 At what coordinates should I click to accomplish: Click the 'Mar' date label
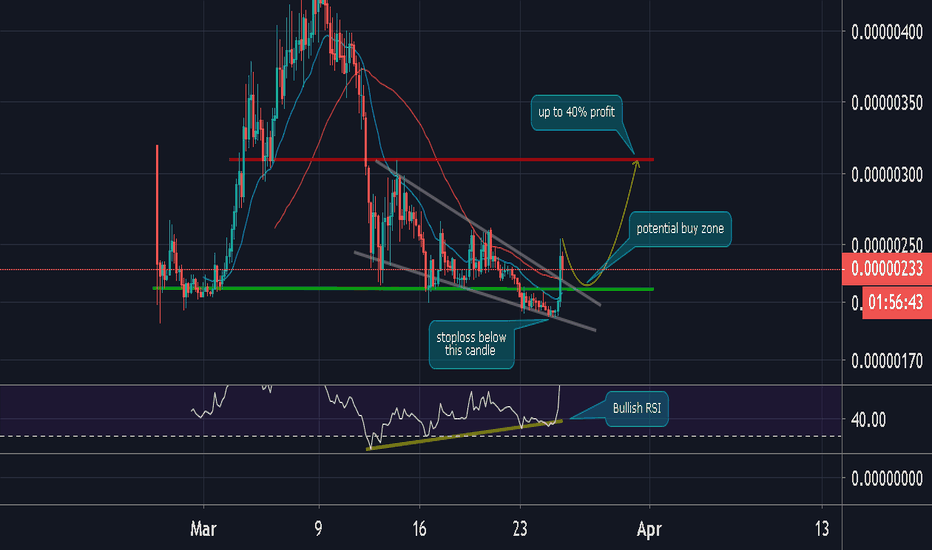coord(203,529)
